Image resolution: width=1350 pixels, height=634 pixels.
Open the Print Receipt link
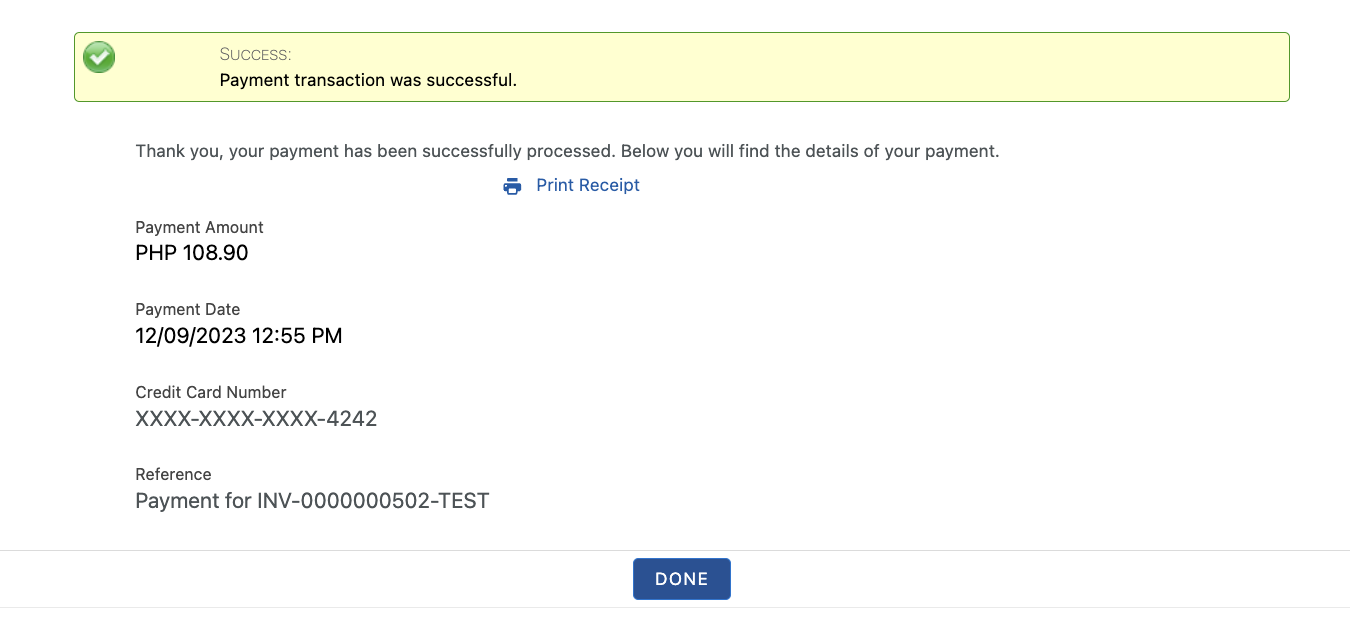pyautogui.click(x=587, y=185)
